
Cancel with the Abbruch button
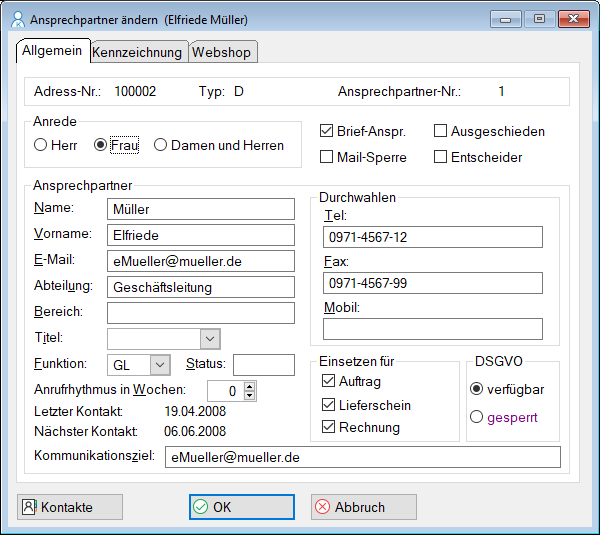coord(363,507)
